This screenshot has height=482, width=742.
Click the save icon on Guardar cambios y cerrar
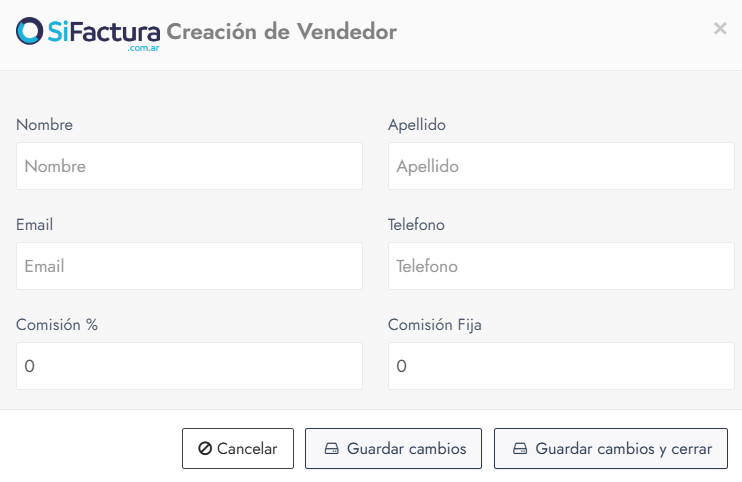[x=521, y=449]
